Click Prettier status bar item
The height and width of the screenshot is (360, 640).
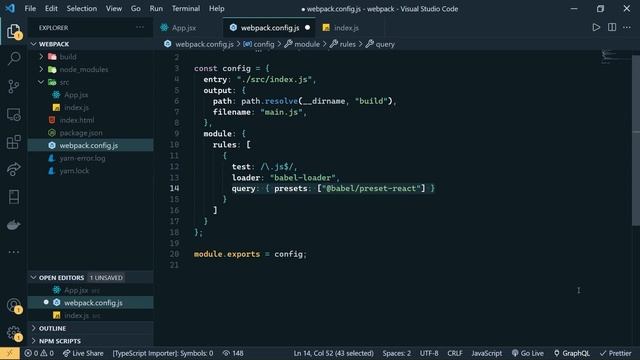(616, 353)
